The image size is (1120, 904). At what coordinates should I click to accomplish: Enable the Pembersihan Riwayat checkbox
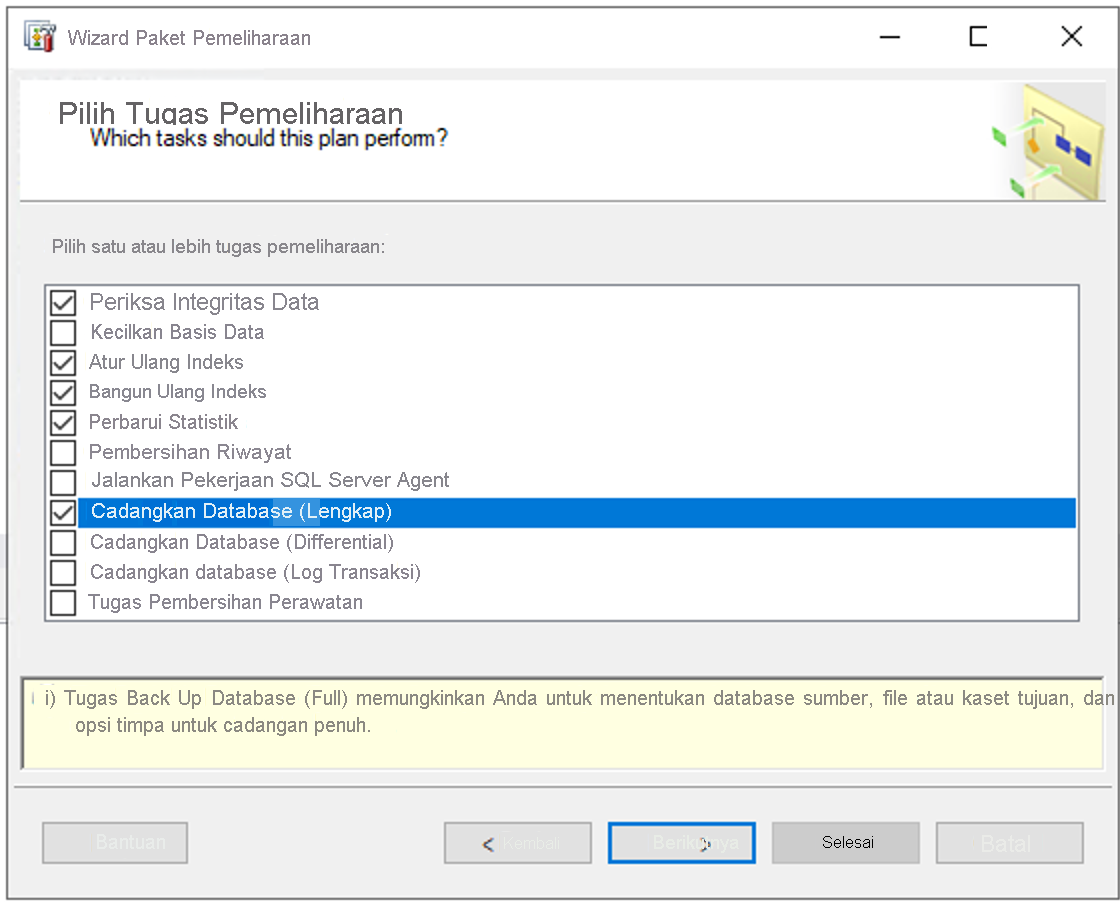coord(63,453)
